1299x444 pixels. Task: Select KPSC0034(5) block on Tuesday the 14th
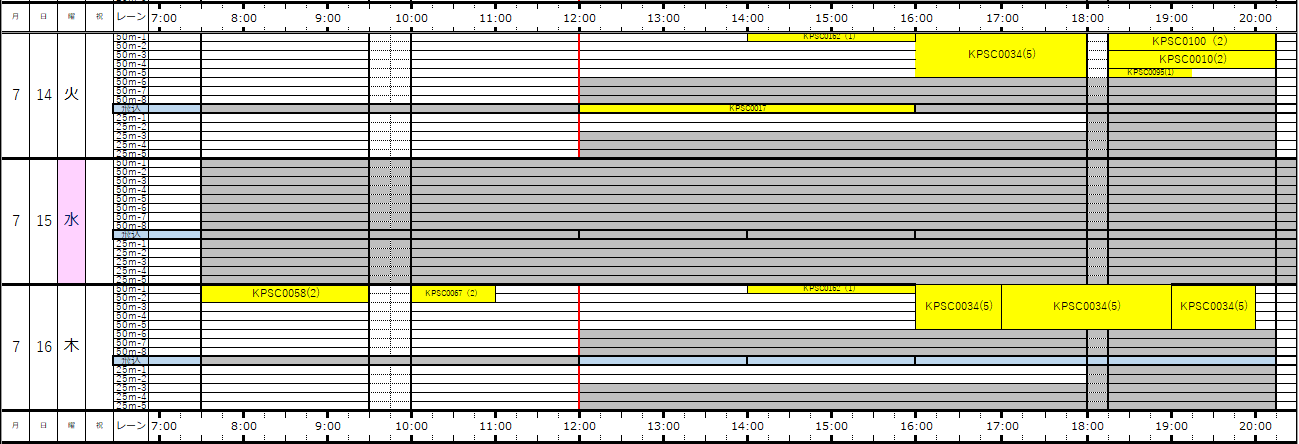[x=1001, y=55]
